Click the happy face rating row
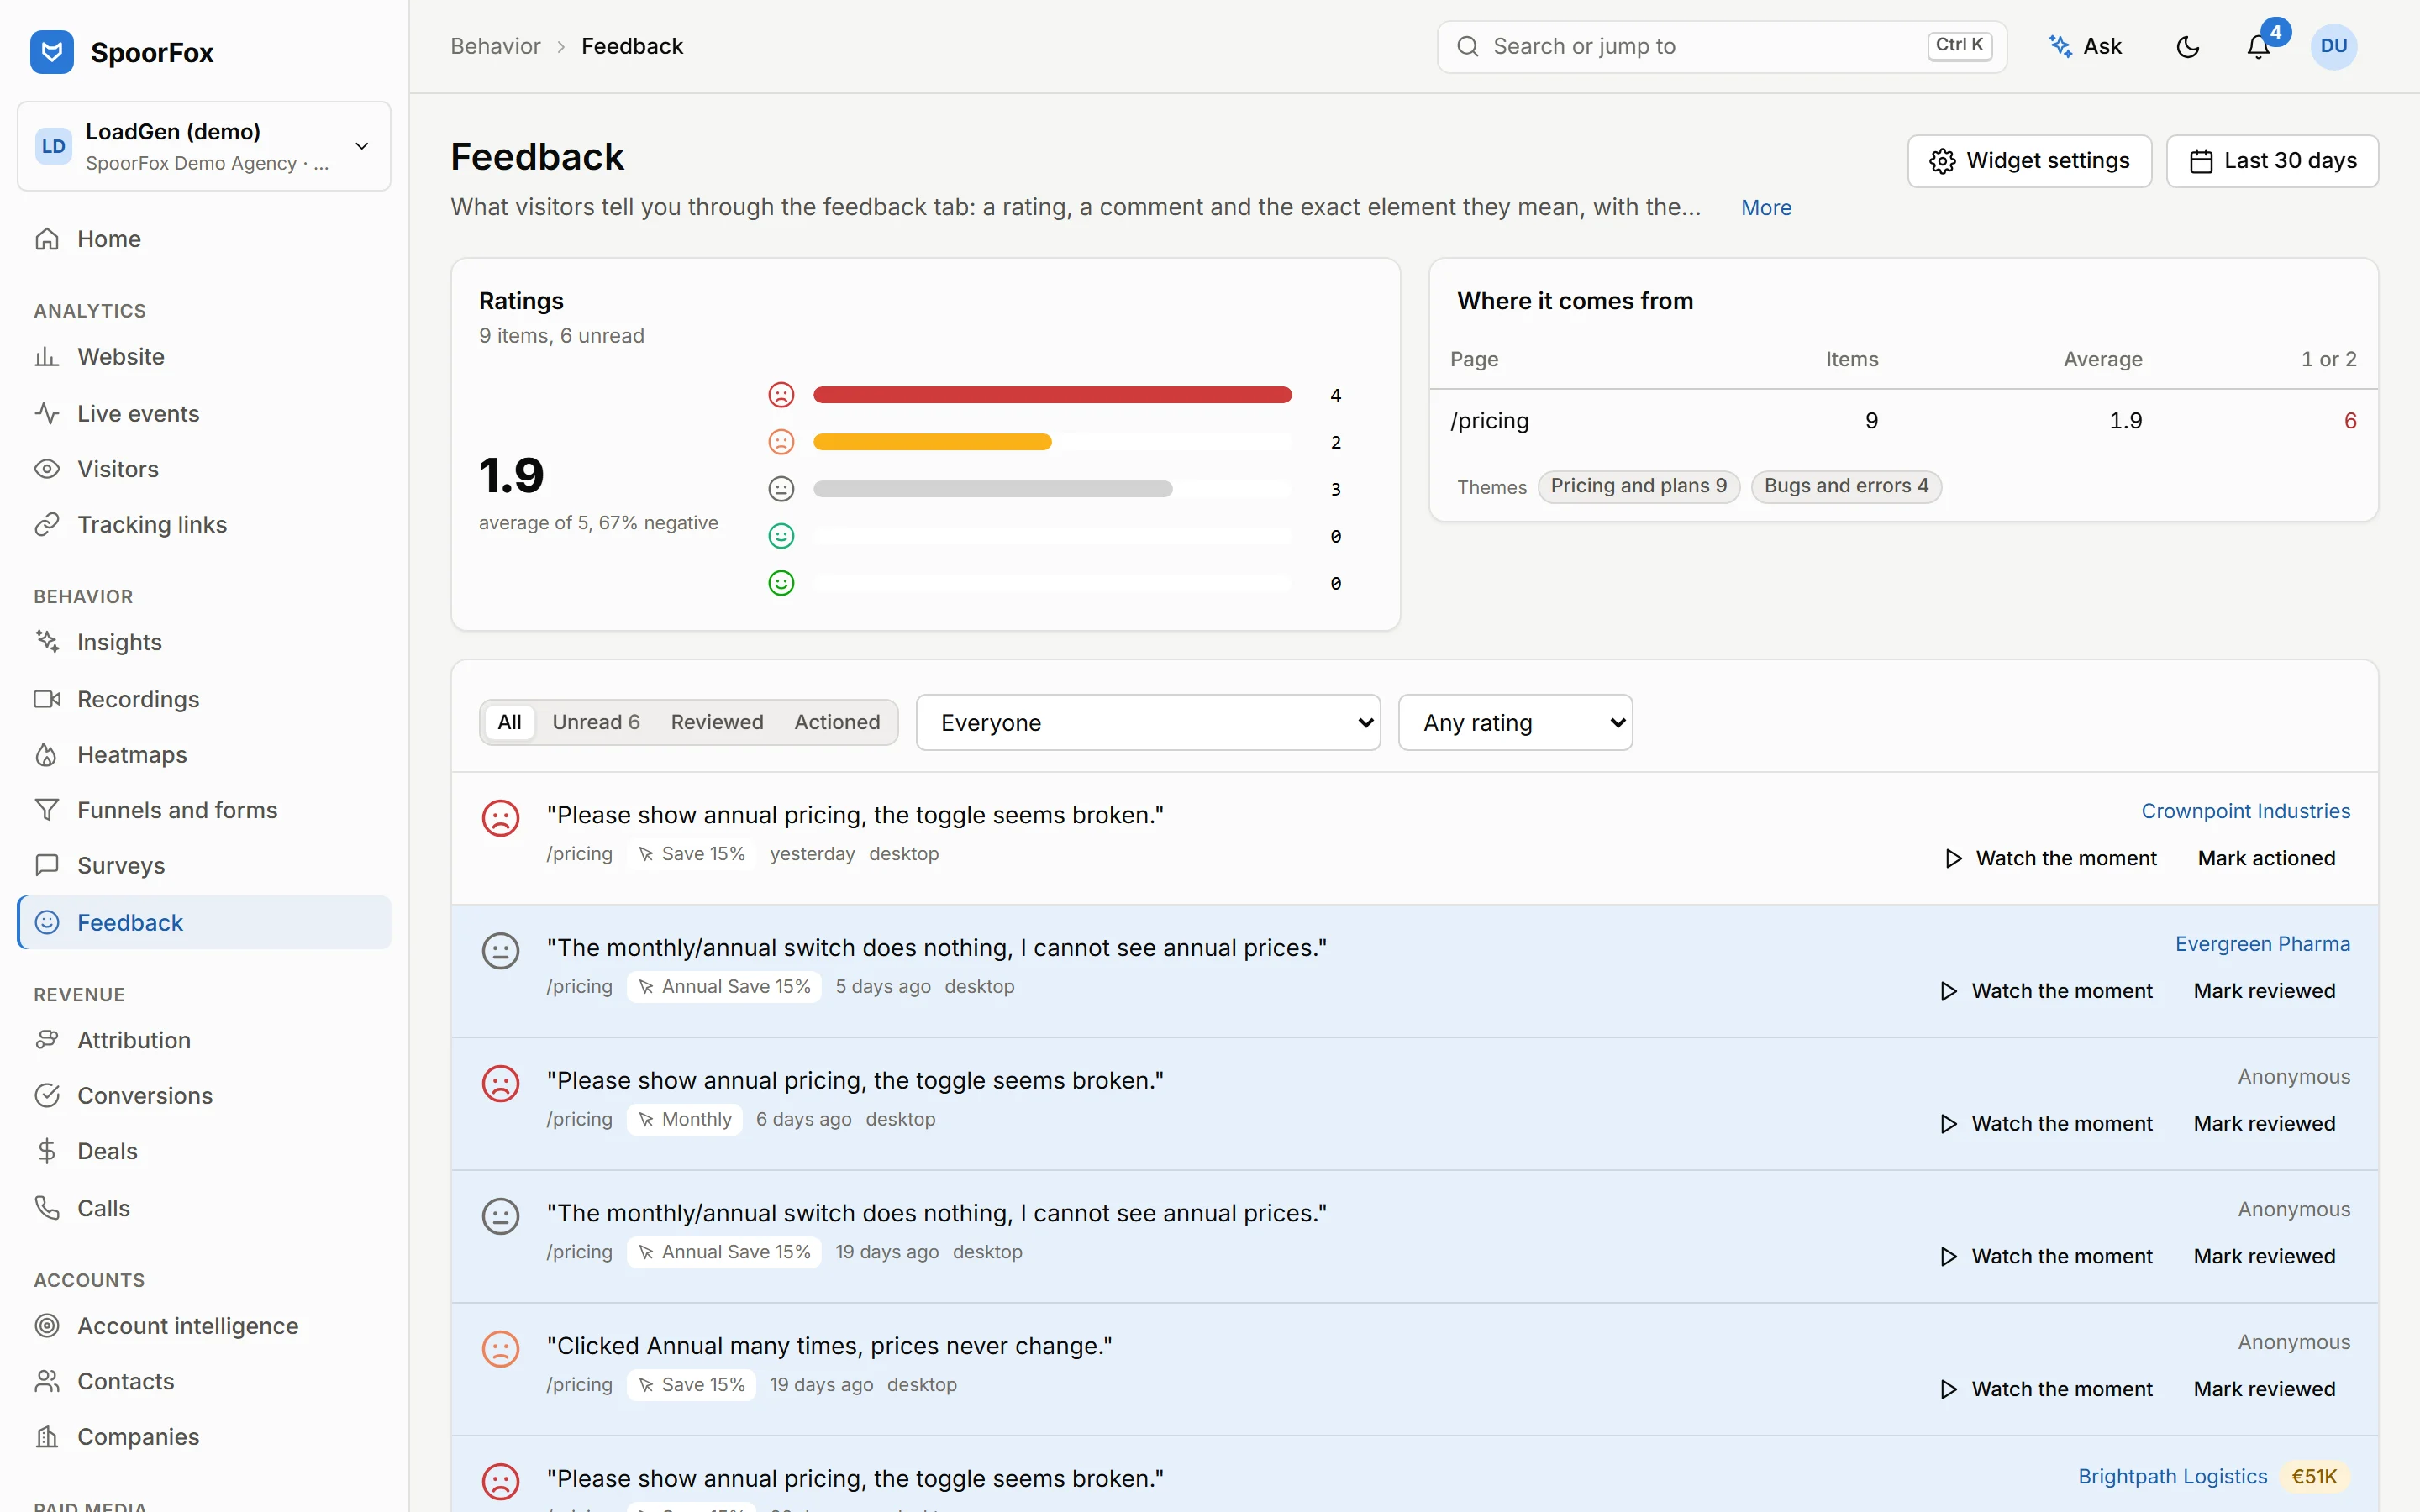The image size is (2420, 1512). [1055, 536]
